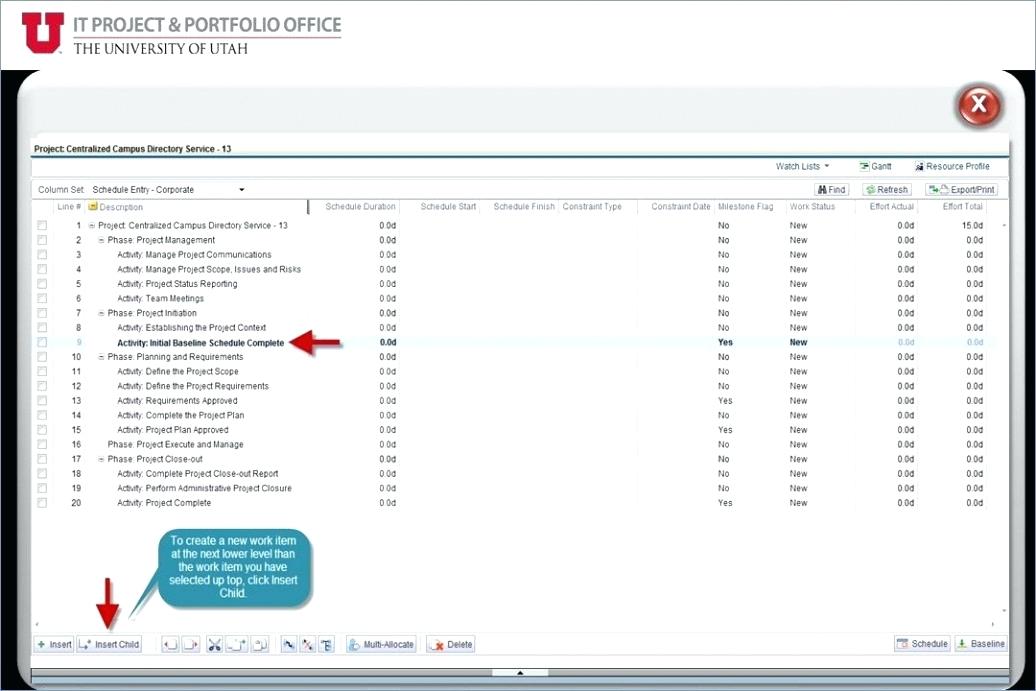1036x691 pixels.
Task: Click the scissors Cut icon
Action: click(x=214, y=645)
